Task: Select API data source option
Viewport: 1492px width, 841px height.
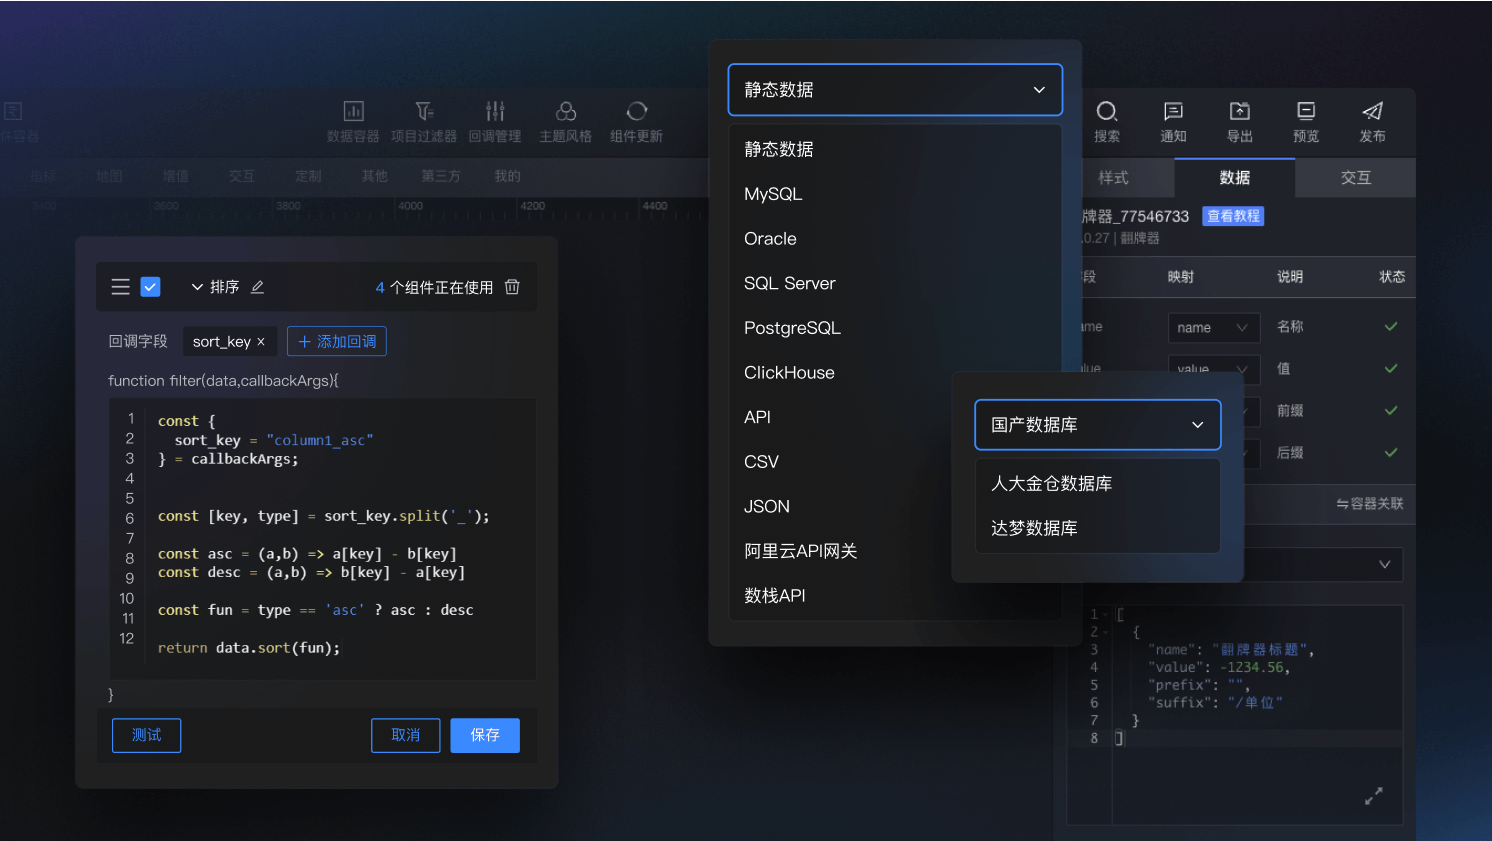Action: click(840, 417)
